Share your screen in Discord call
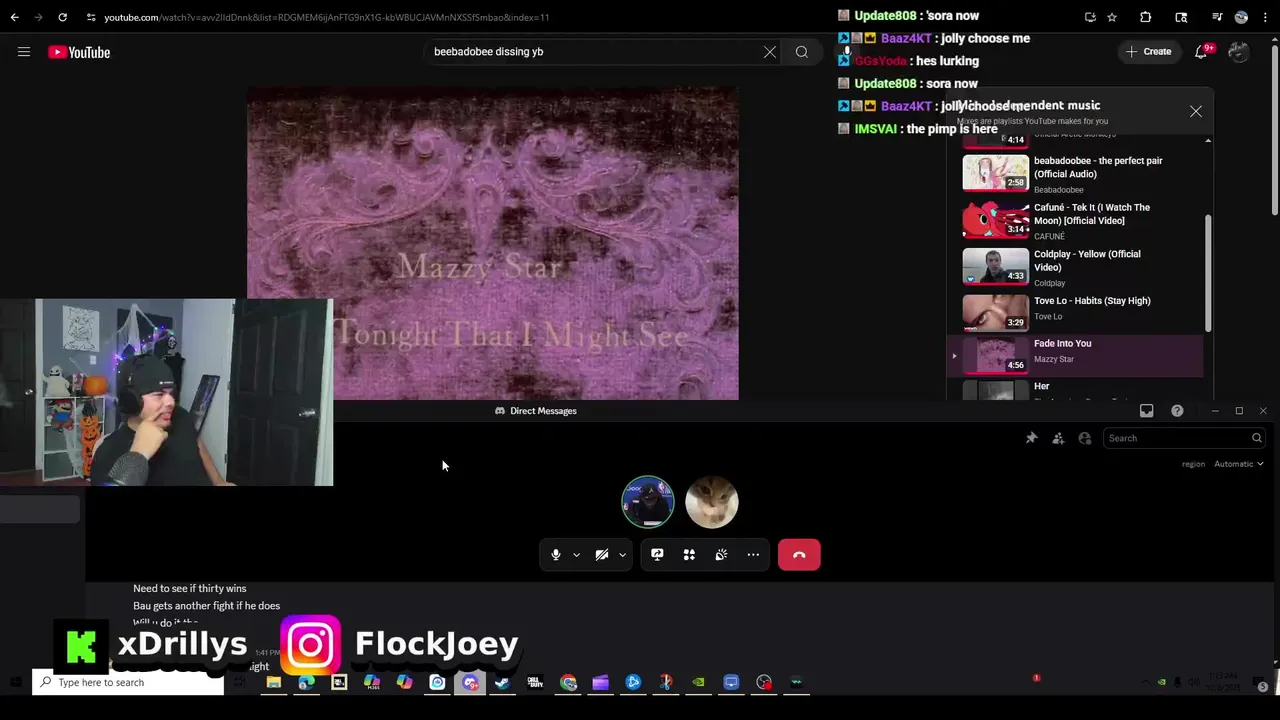 coord(657,555)
